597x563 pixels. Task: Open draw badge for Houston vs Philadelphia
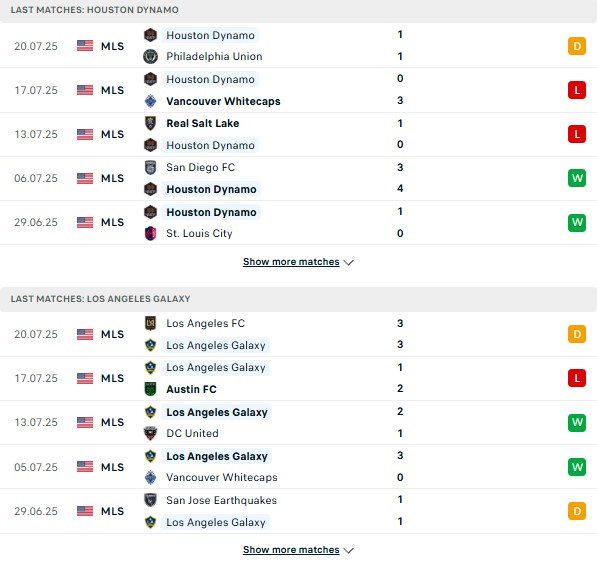tap(577, 46)
